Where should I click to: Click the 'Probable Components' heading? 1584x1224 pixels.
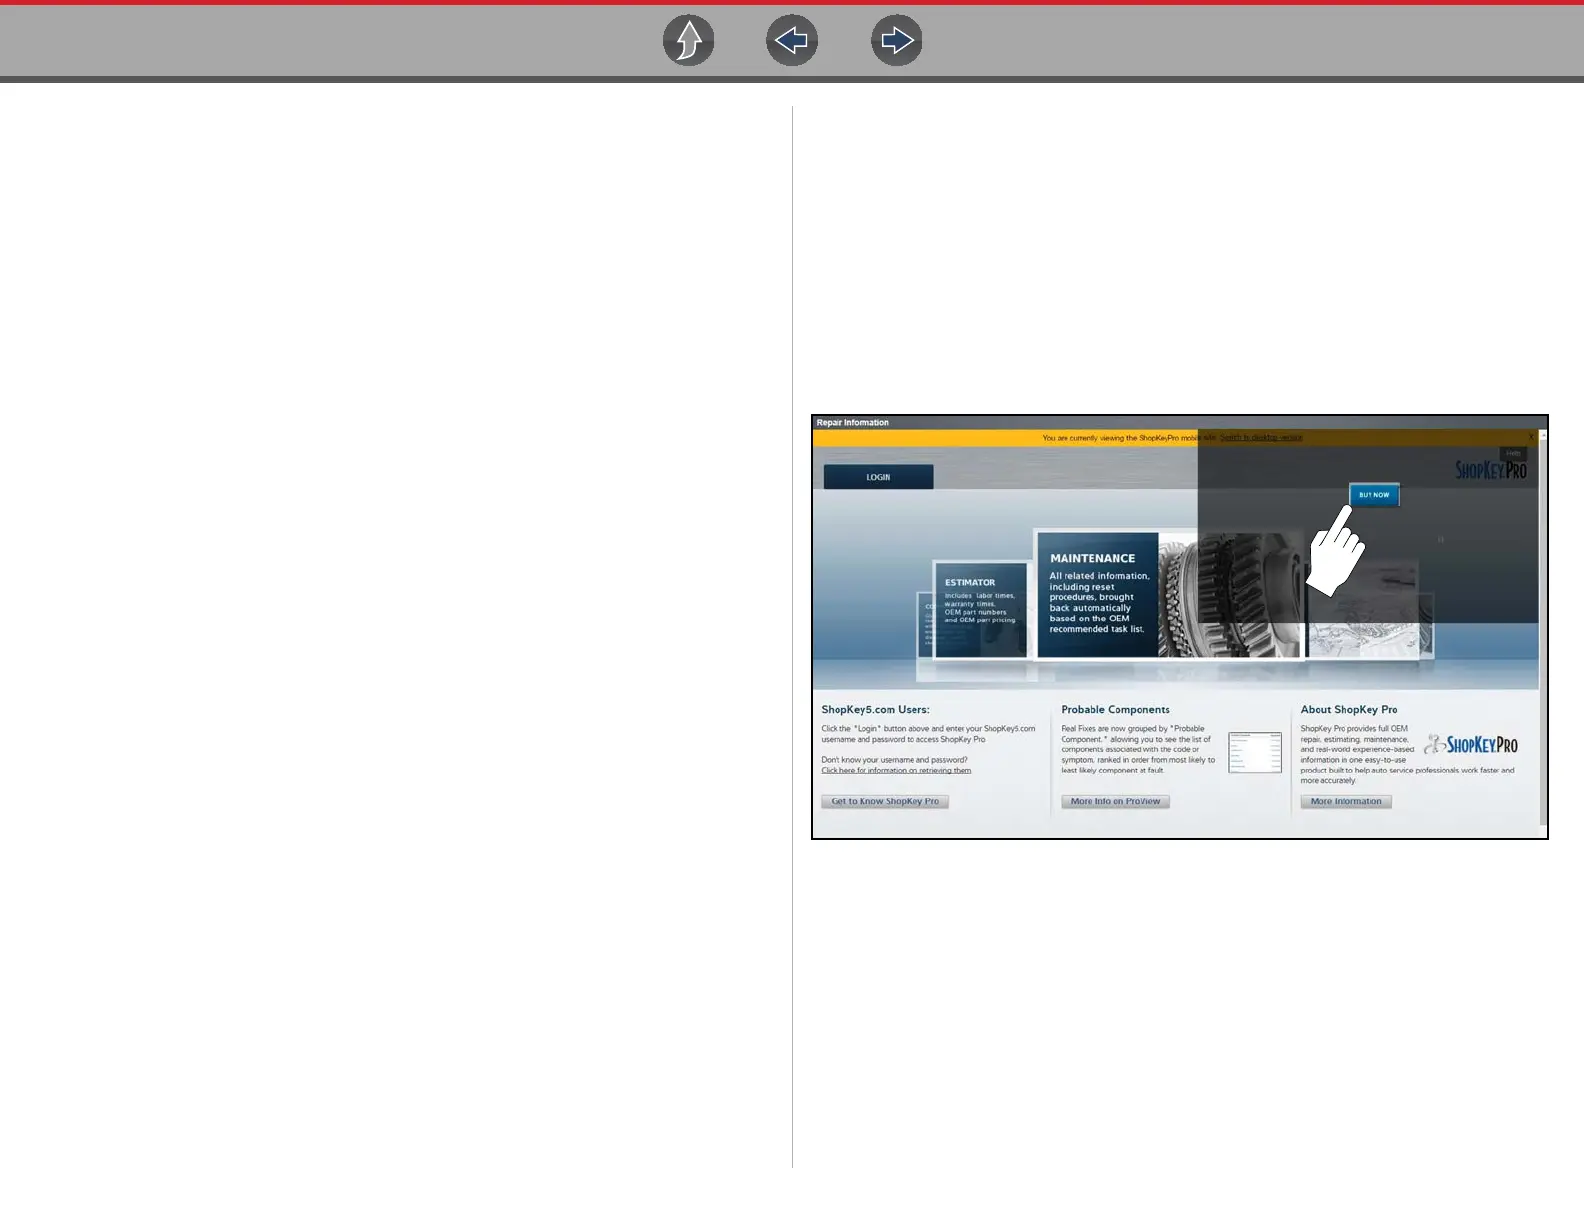pyautogui.click(x=1115, y=710)
